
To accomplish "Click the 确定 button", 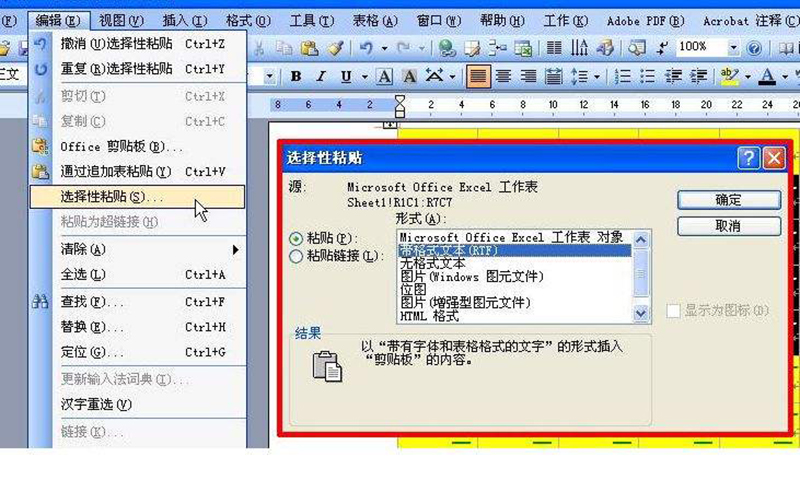I will tap(729, 200).
